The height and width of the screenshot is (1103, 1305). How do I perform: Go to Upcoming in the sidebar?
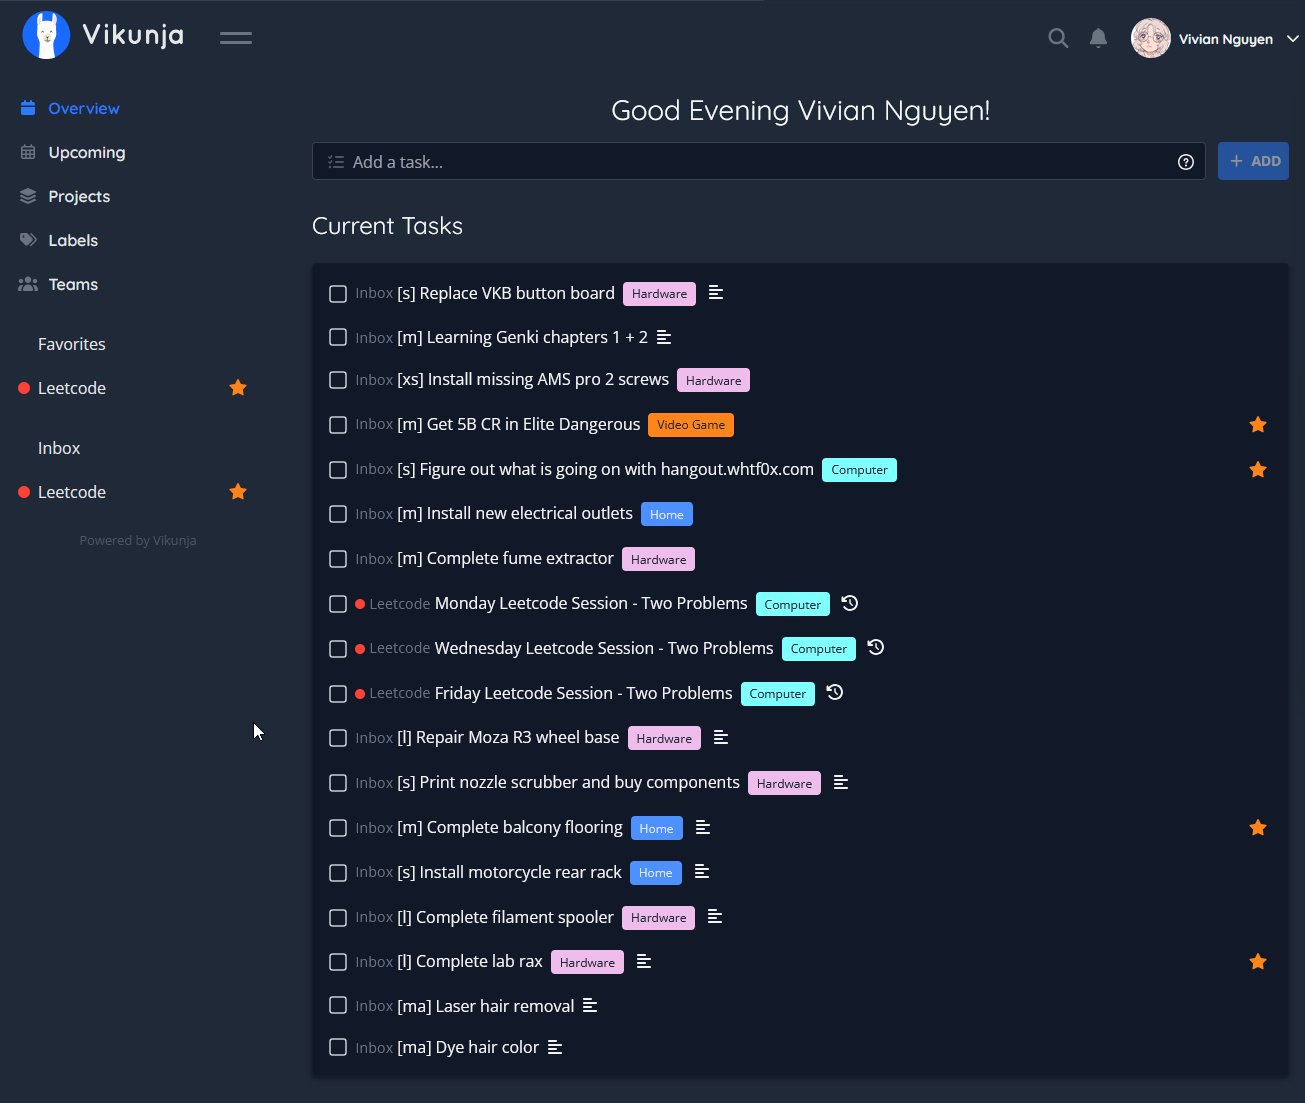click(x=86, y=152)
